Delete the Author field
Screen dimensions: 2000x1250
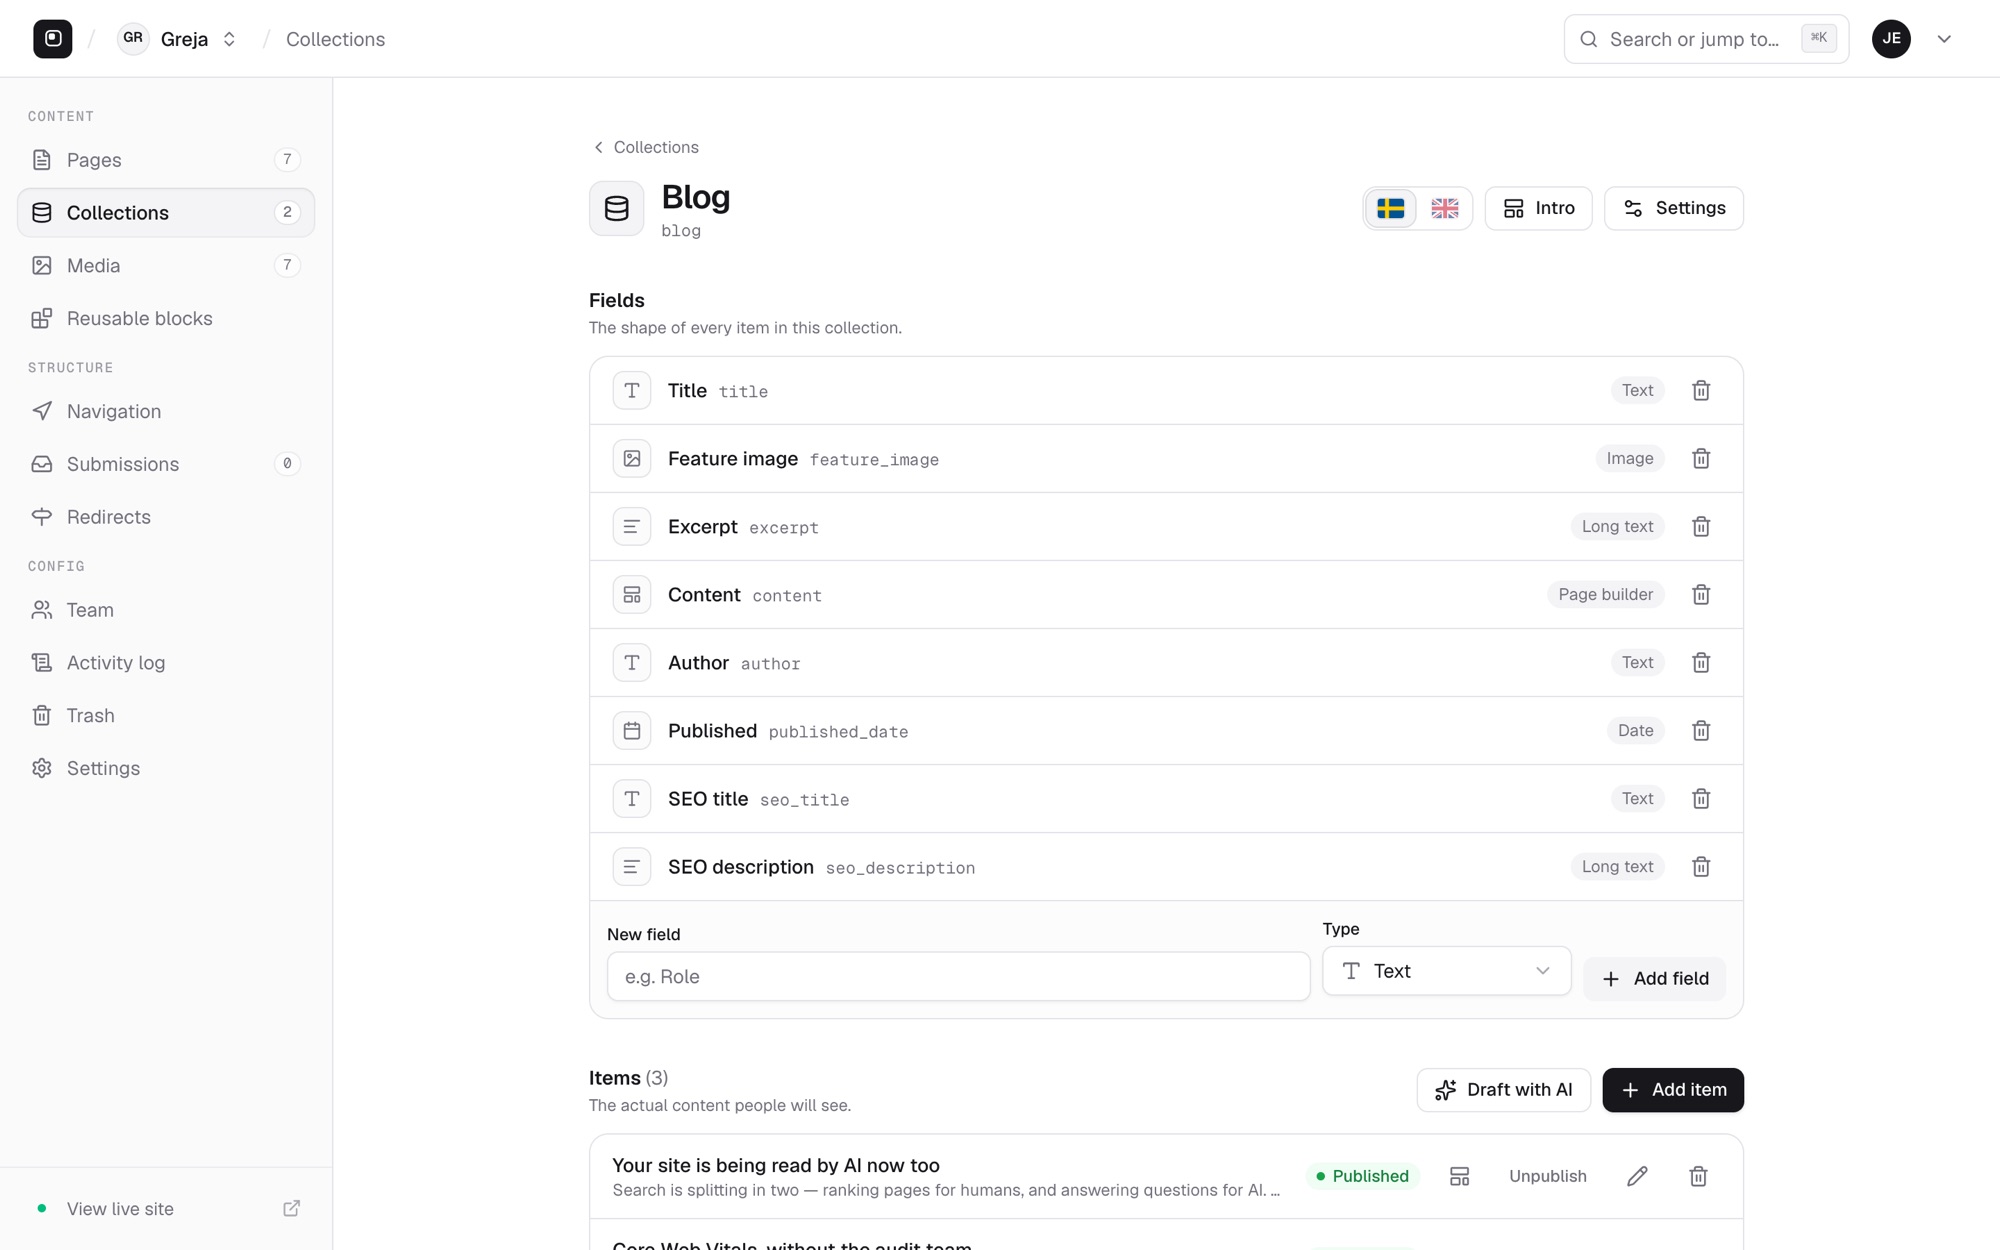[x=1701, y=662]
